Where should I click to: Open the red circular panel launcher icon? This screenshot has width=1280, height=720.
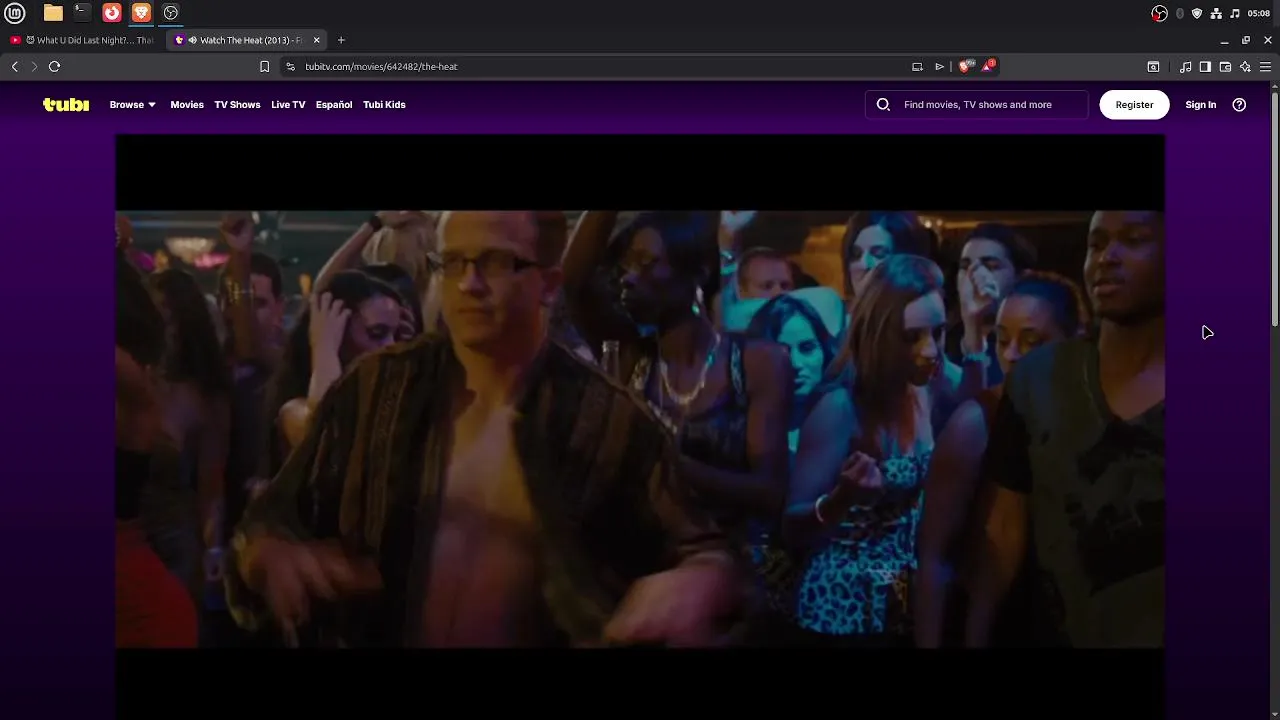112,13
